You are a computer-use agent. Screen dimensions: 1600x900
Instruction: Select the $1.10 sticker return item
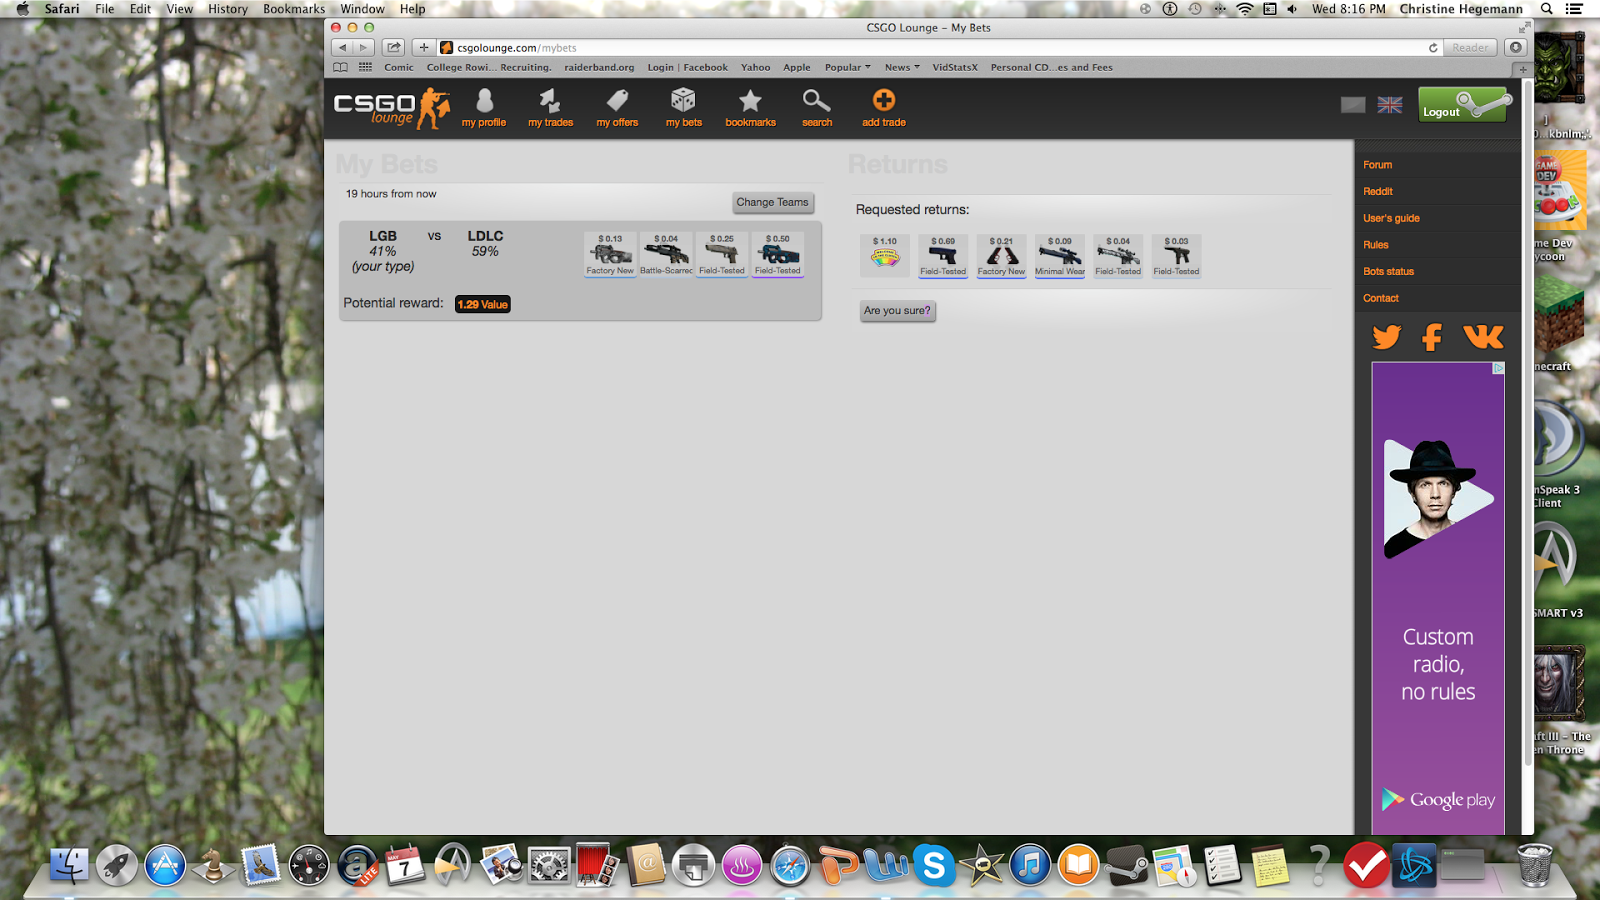[x=885, y=256]
